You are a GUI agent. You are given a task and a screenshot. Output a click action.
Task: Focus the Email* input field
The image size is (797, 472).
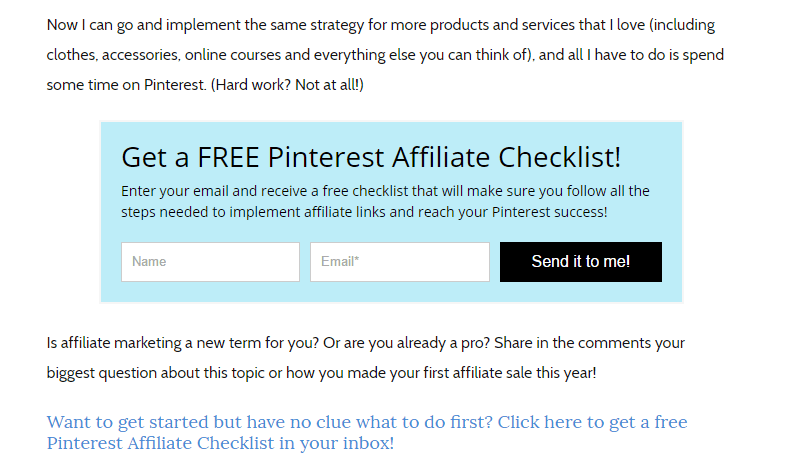[x=400, y=262]
